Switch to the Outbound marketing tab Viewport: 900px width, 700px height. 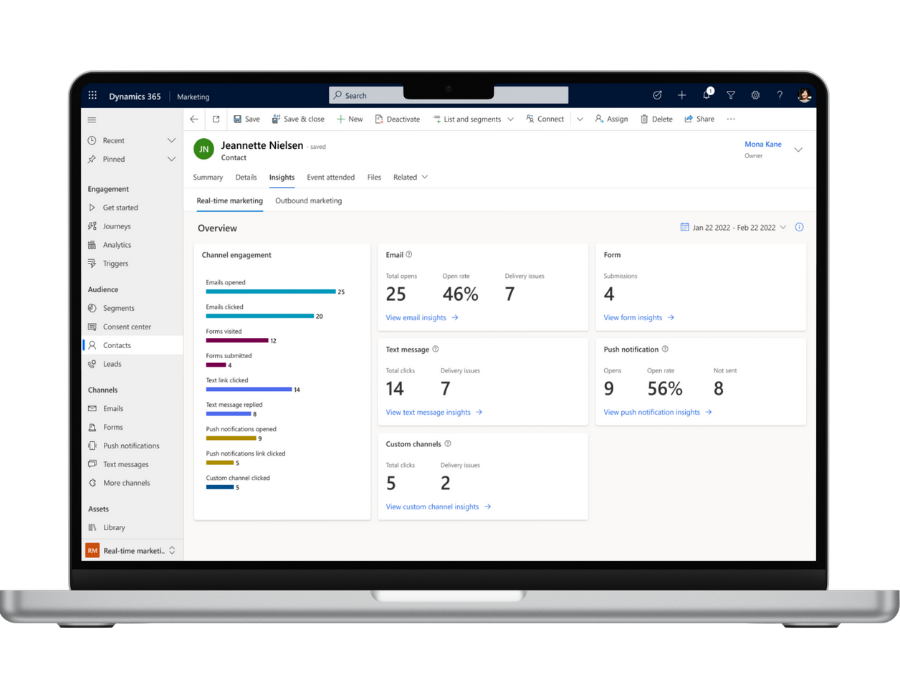308,201
